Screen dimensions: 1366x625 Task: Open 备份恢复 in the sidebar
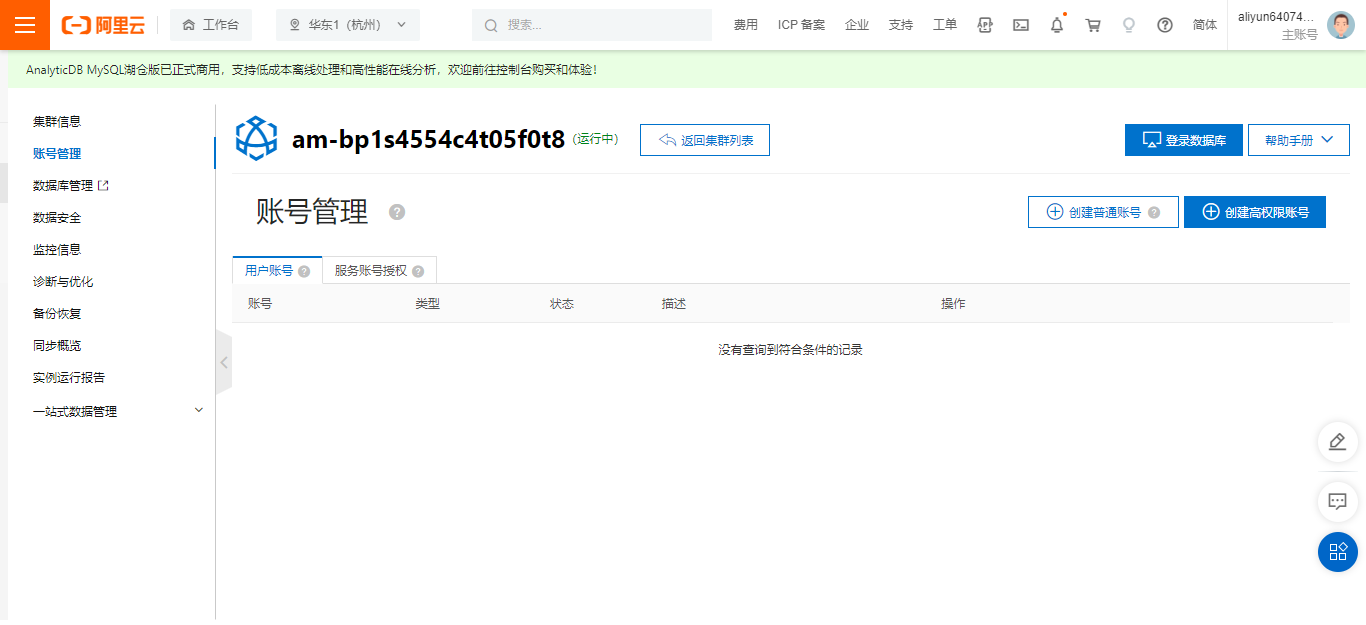pyautogui.click(x=57, y=313)
